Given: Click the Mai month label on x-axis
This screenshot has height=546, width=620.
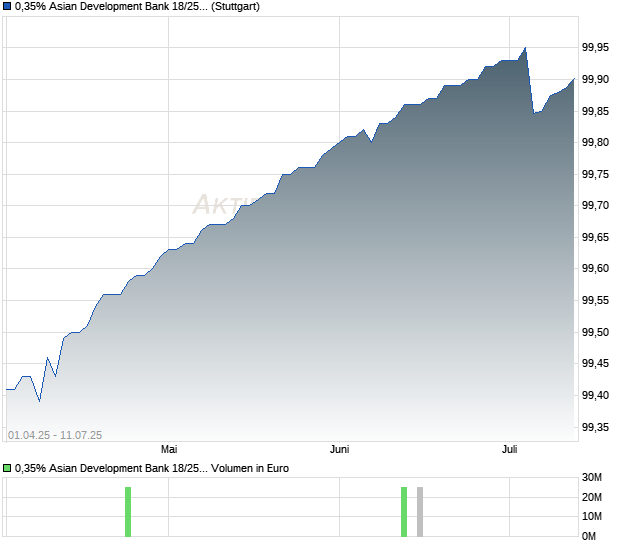Looking at the screenshot, I should pos(169,449).
